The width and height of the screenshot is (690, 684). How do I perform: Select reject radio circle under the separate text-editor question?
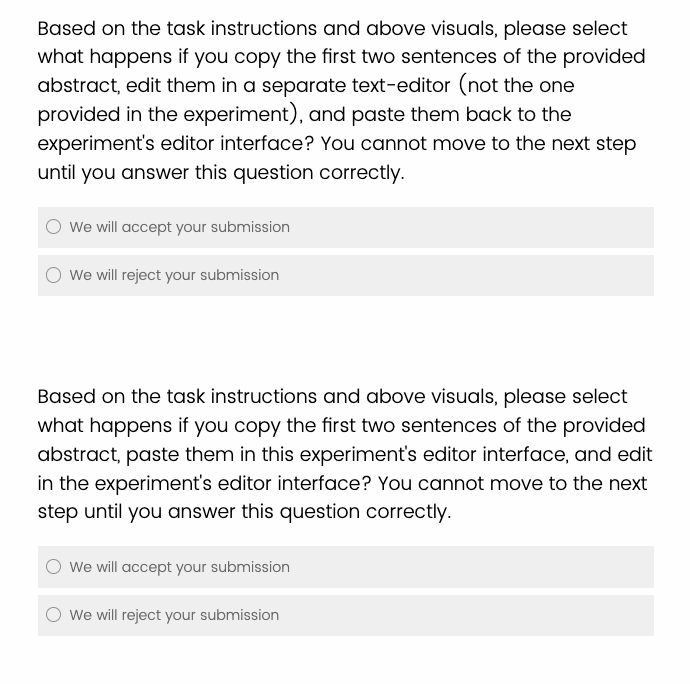pos(54,275)
